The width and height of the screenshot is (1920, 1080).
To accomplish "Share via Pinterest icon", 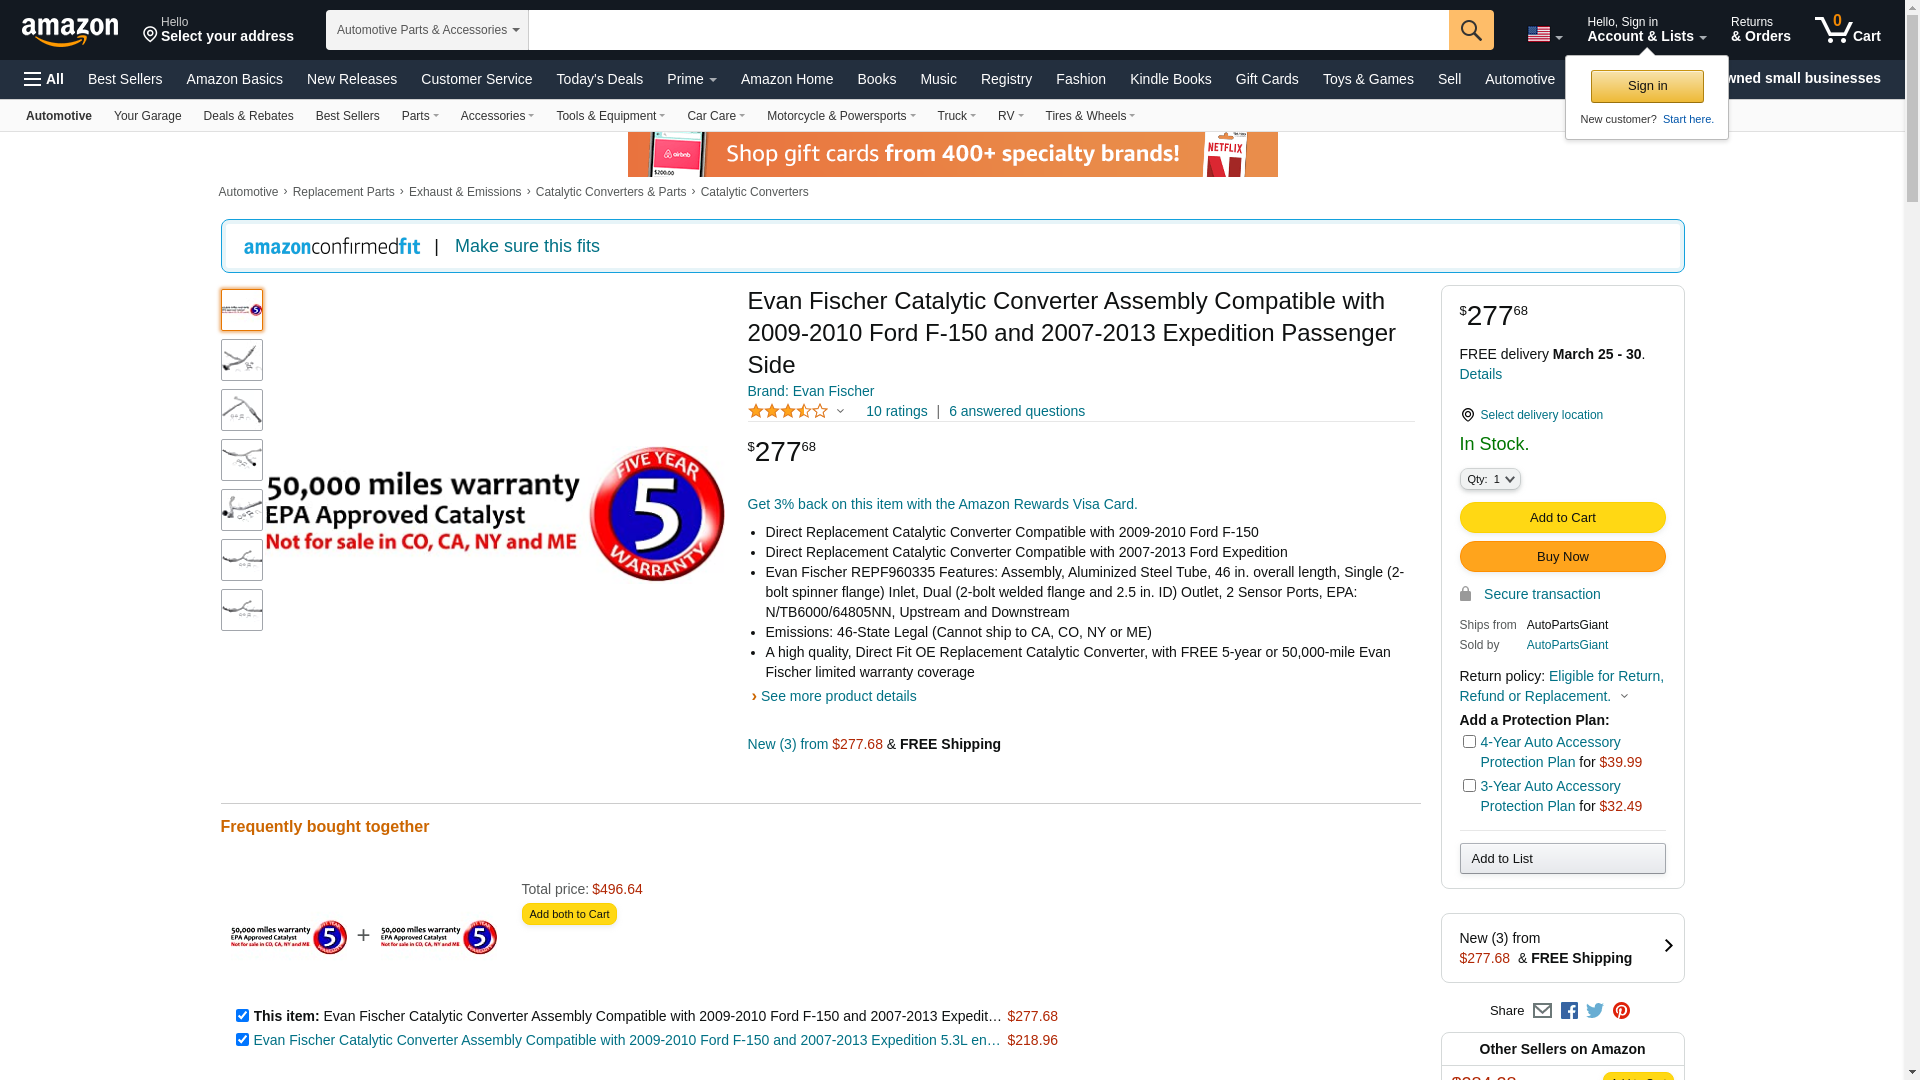I will point(1621,1011).
